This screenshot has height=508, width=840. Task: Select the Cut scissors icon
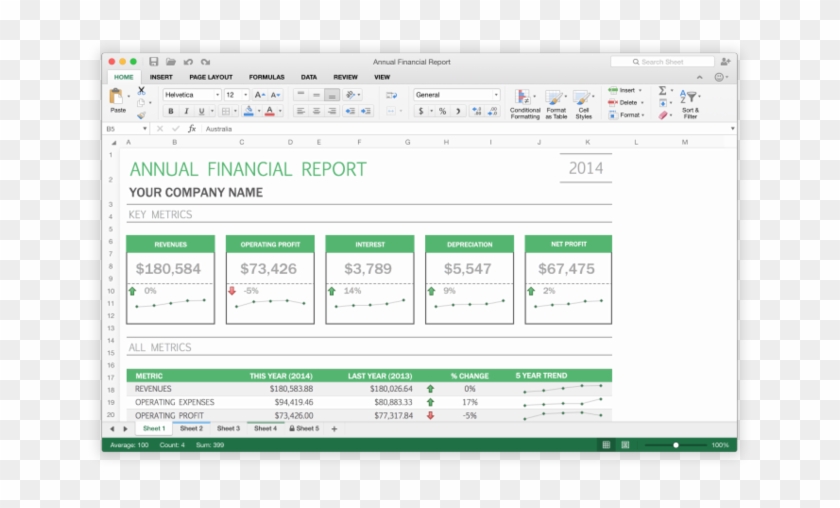click(141, 90)
